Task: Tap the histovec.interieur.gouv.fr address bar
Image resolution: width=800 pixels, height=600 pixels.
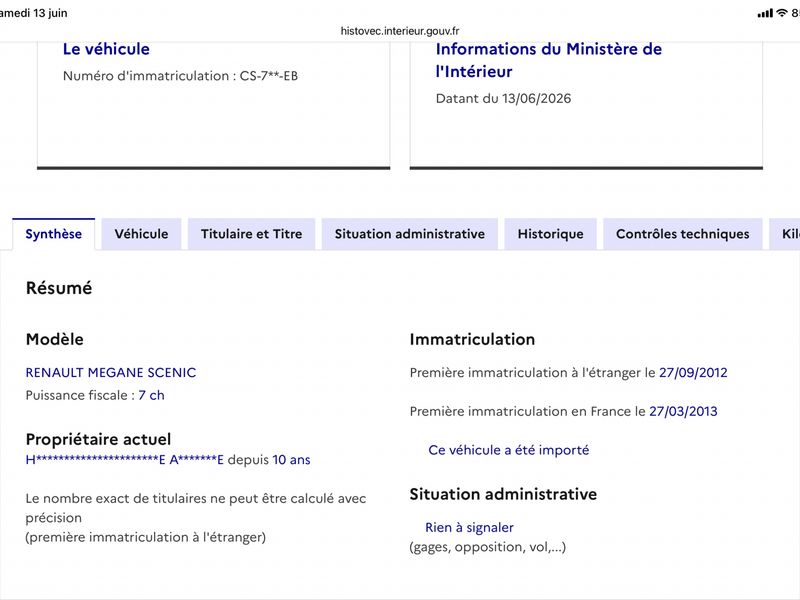Action: (x=400, y=31)
